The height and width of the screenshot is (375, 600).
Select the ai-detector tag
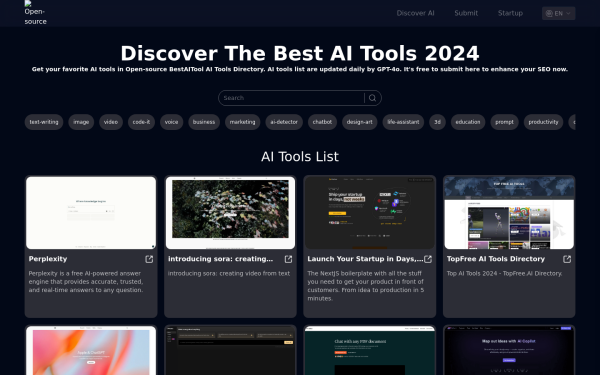[x=284, y=122]
